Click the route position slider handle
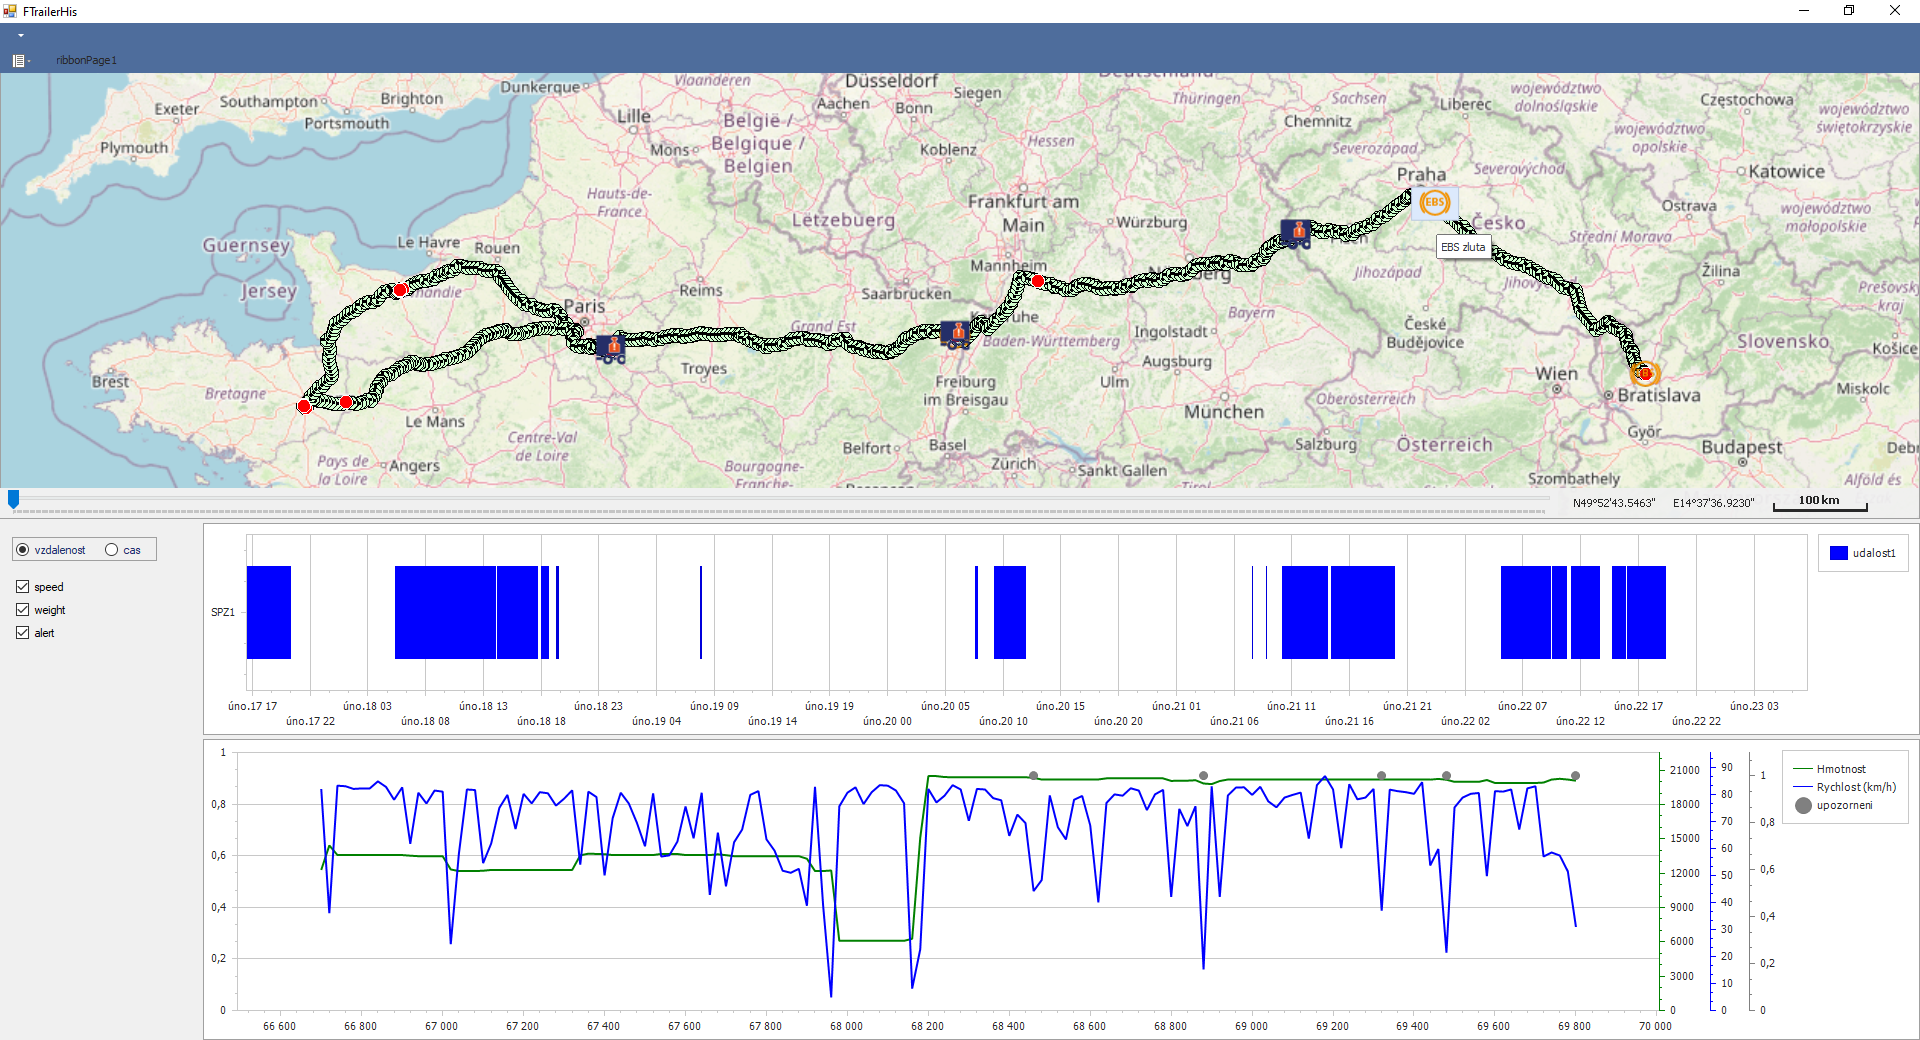The width and height of the screenshot is (1920, 1040). [x=13, y=498]
